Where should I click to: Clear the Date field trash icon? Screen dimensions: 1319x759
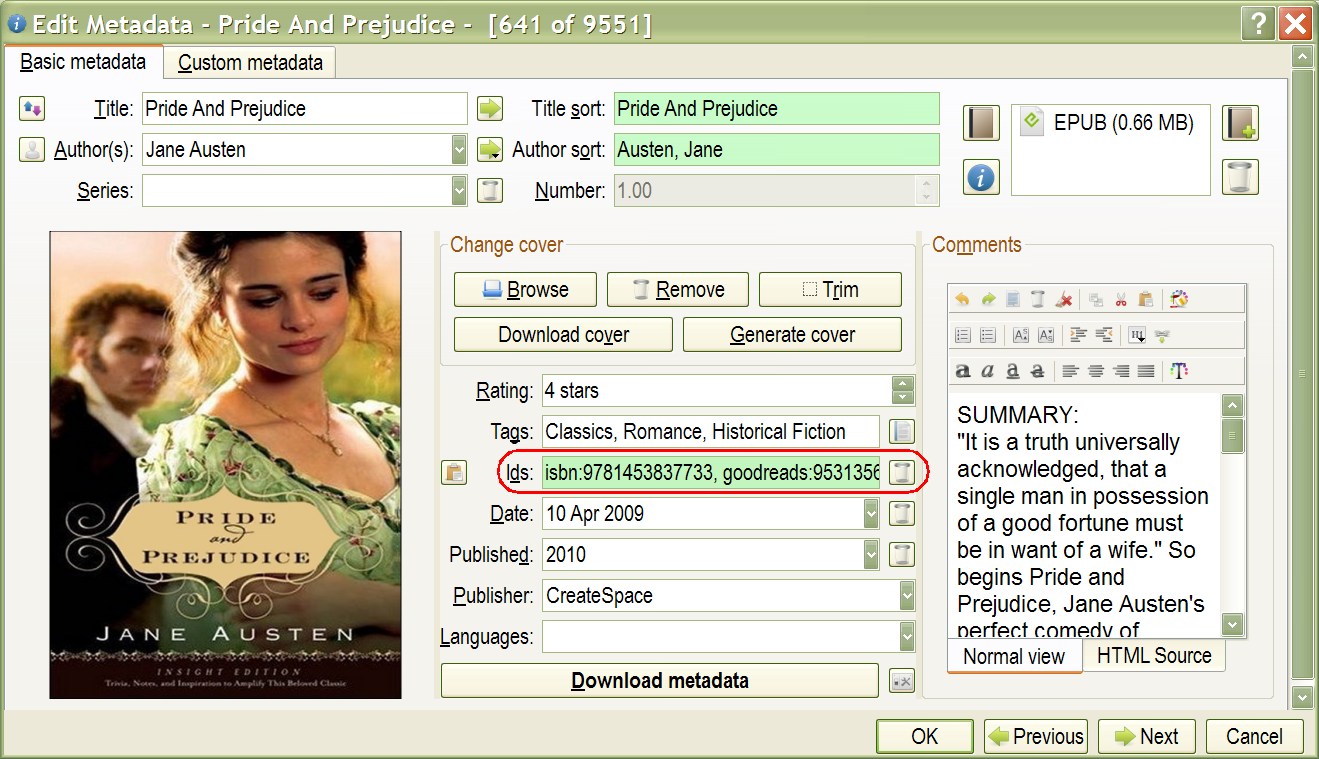902,514
